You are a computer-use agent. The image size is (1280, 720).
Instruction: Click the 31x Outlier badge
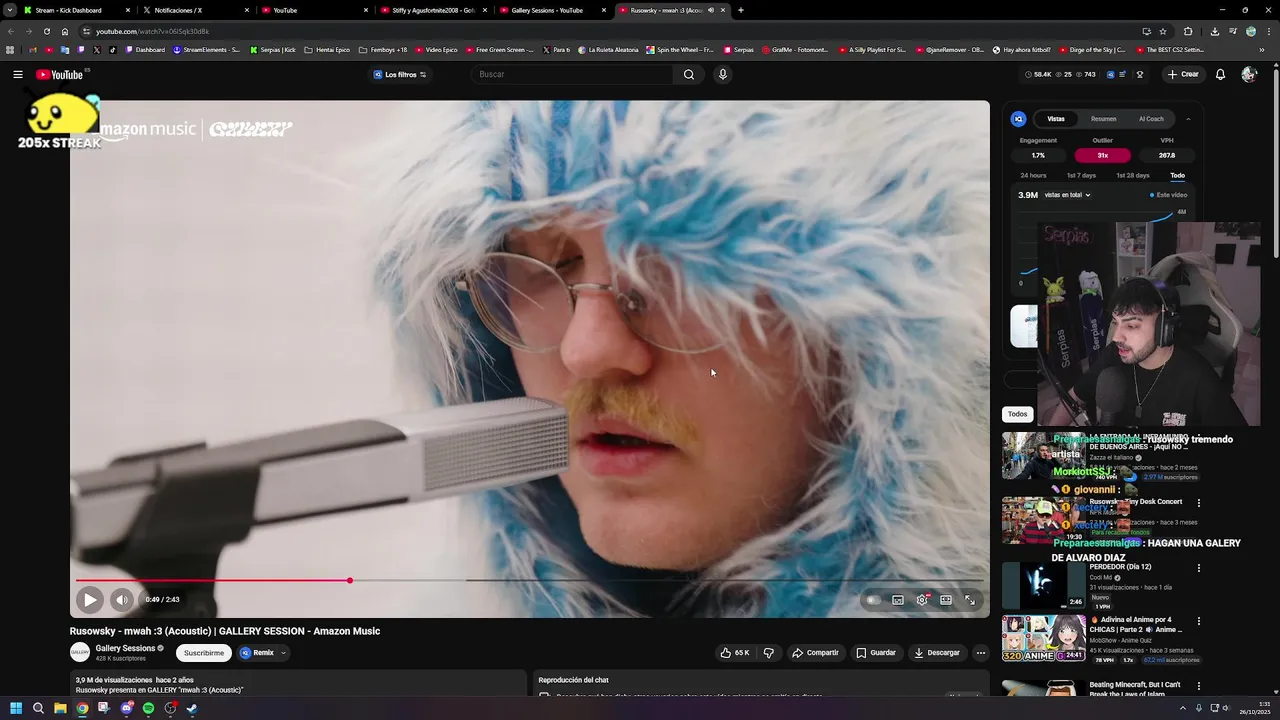tap(1103, 156)
